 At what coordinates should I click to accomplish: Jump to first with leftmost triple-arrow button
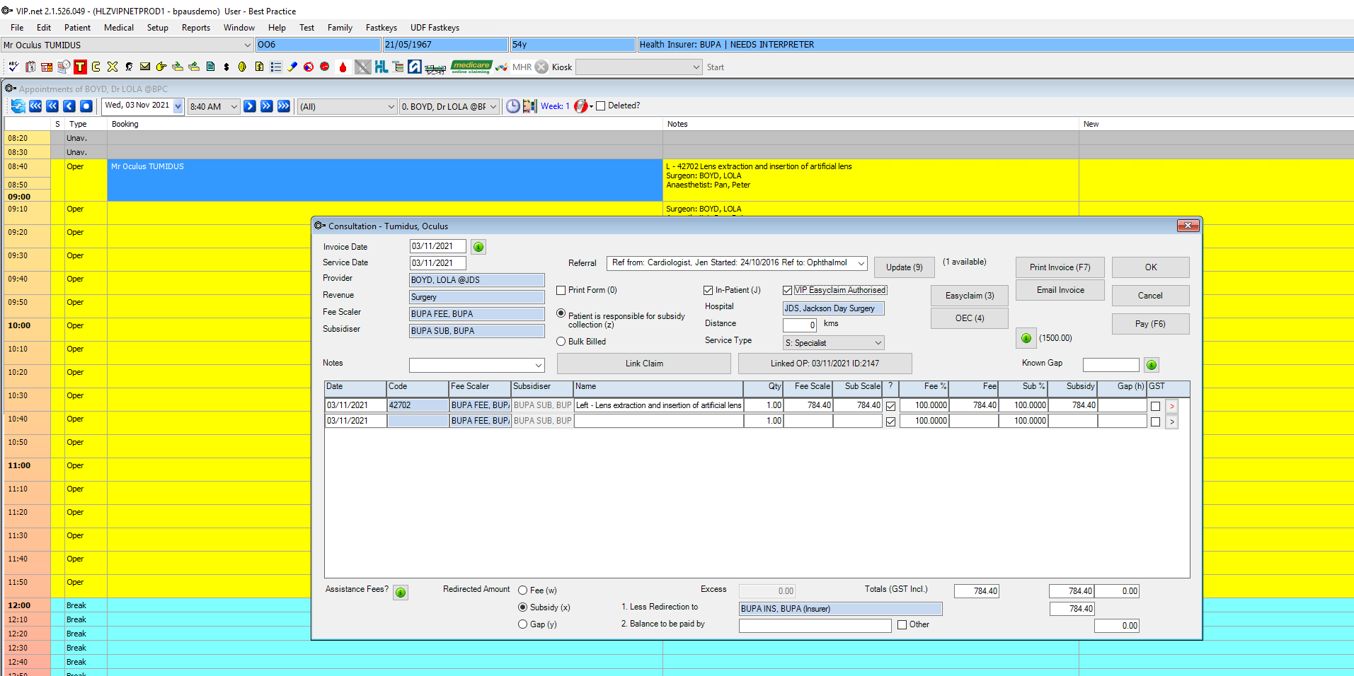click(35, 106)
